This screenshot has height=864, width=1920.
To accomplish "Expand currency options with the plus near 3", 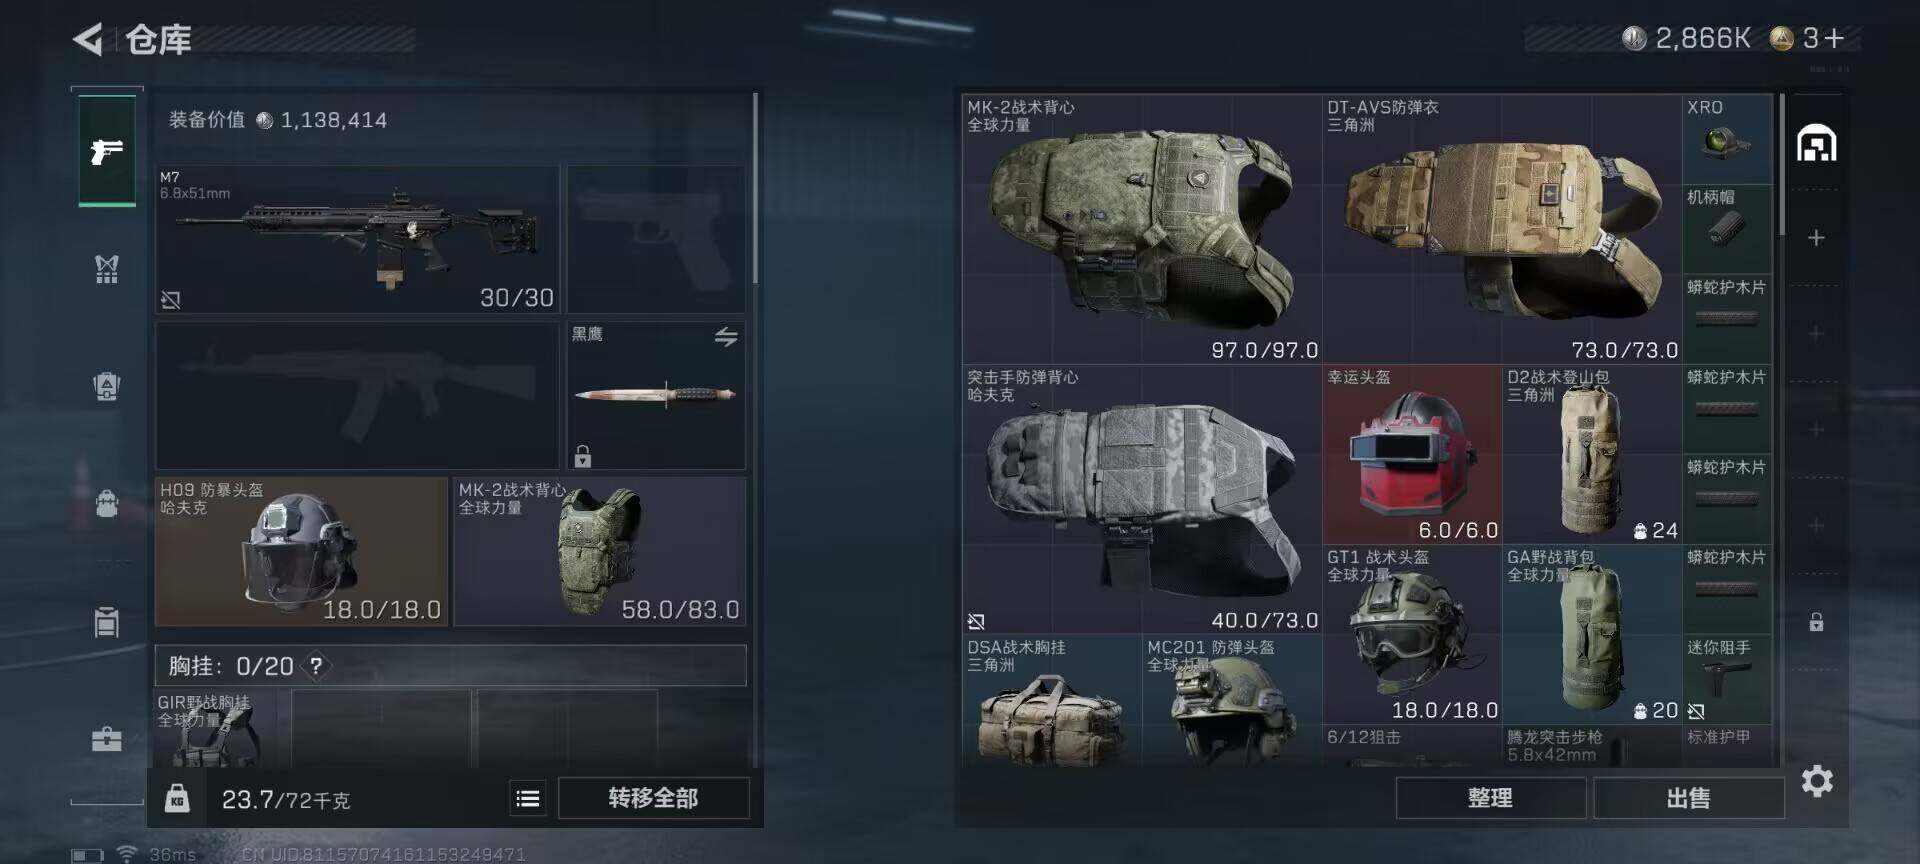I will [1833, 39].
